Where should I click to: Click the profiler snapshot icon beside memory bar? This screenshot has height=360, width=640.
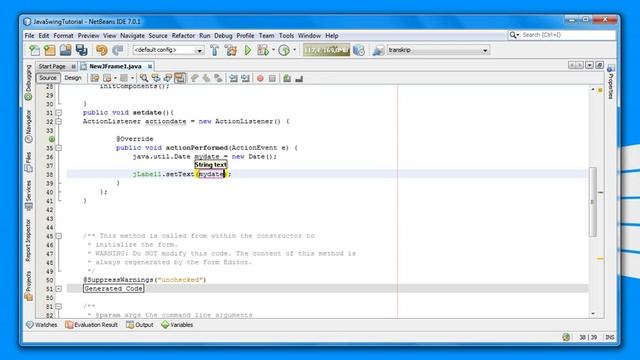pos(359,50)
